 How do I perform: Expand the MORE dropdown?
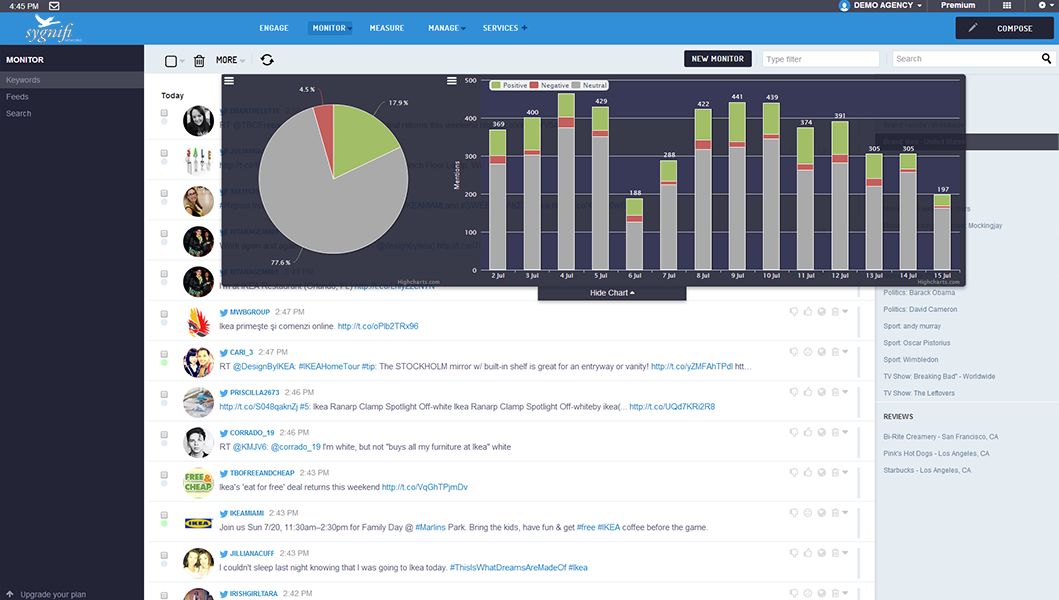(230, 60)
